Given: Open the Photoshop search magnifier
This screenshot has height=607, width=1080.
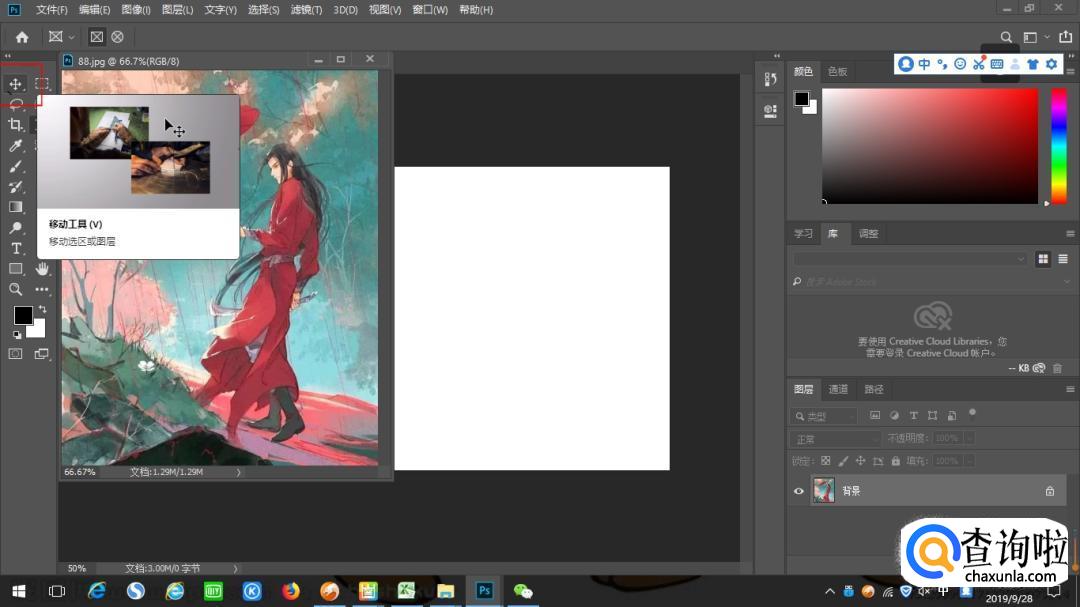Looking at the screenshot, I should (x=1006, y=37).
